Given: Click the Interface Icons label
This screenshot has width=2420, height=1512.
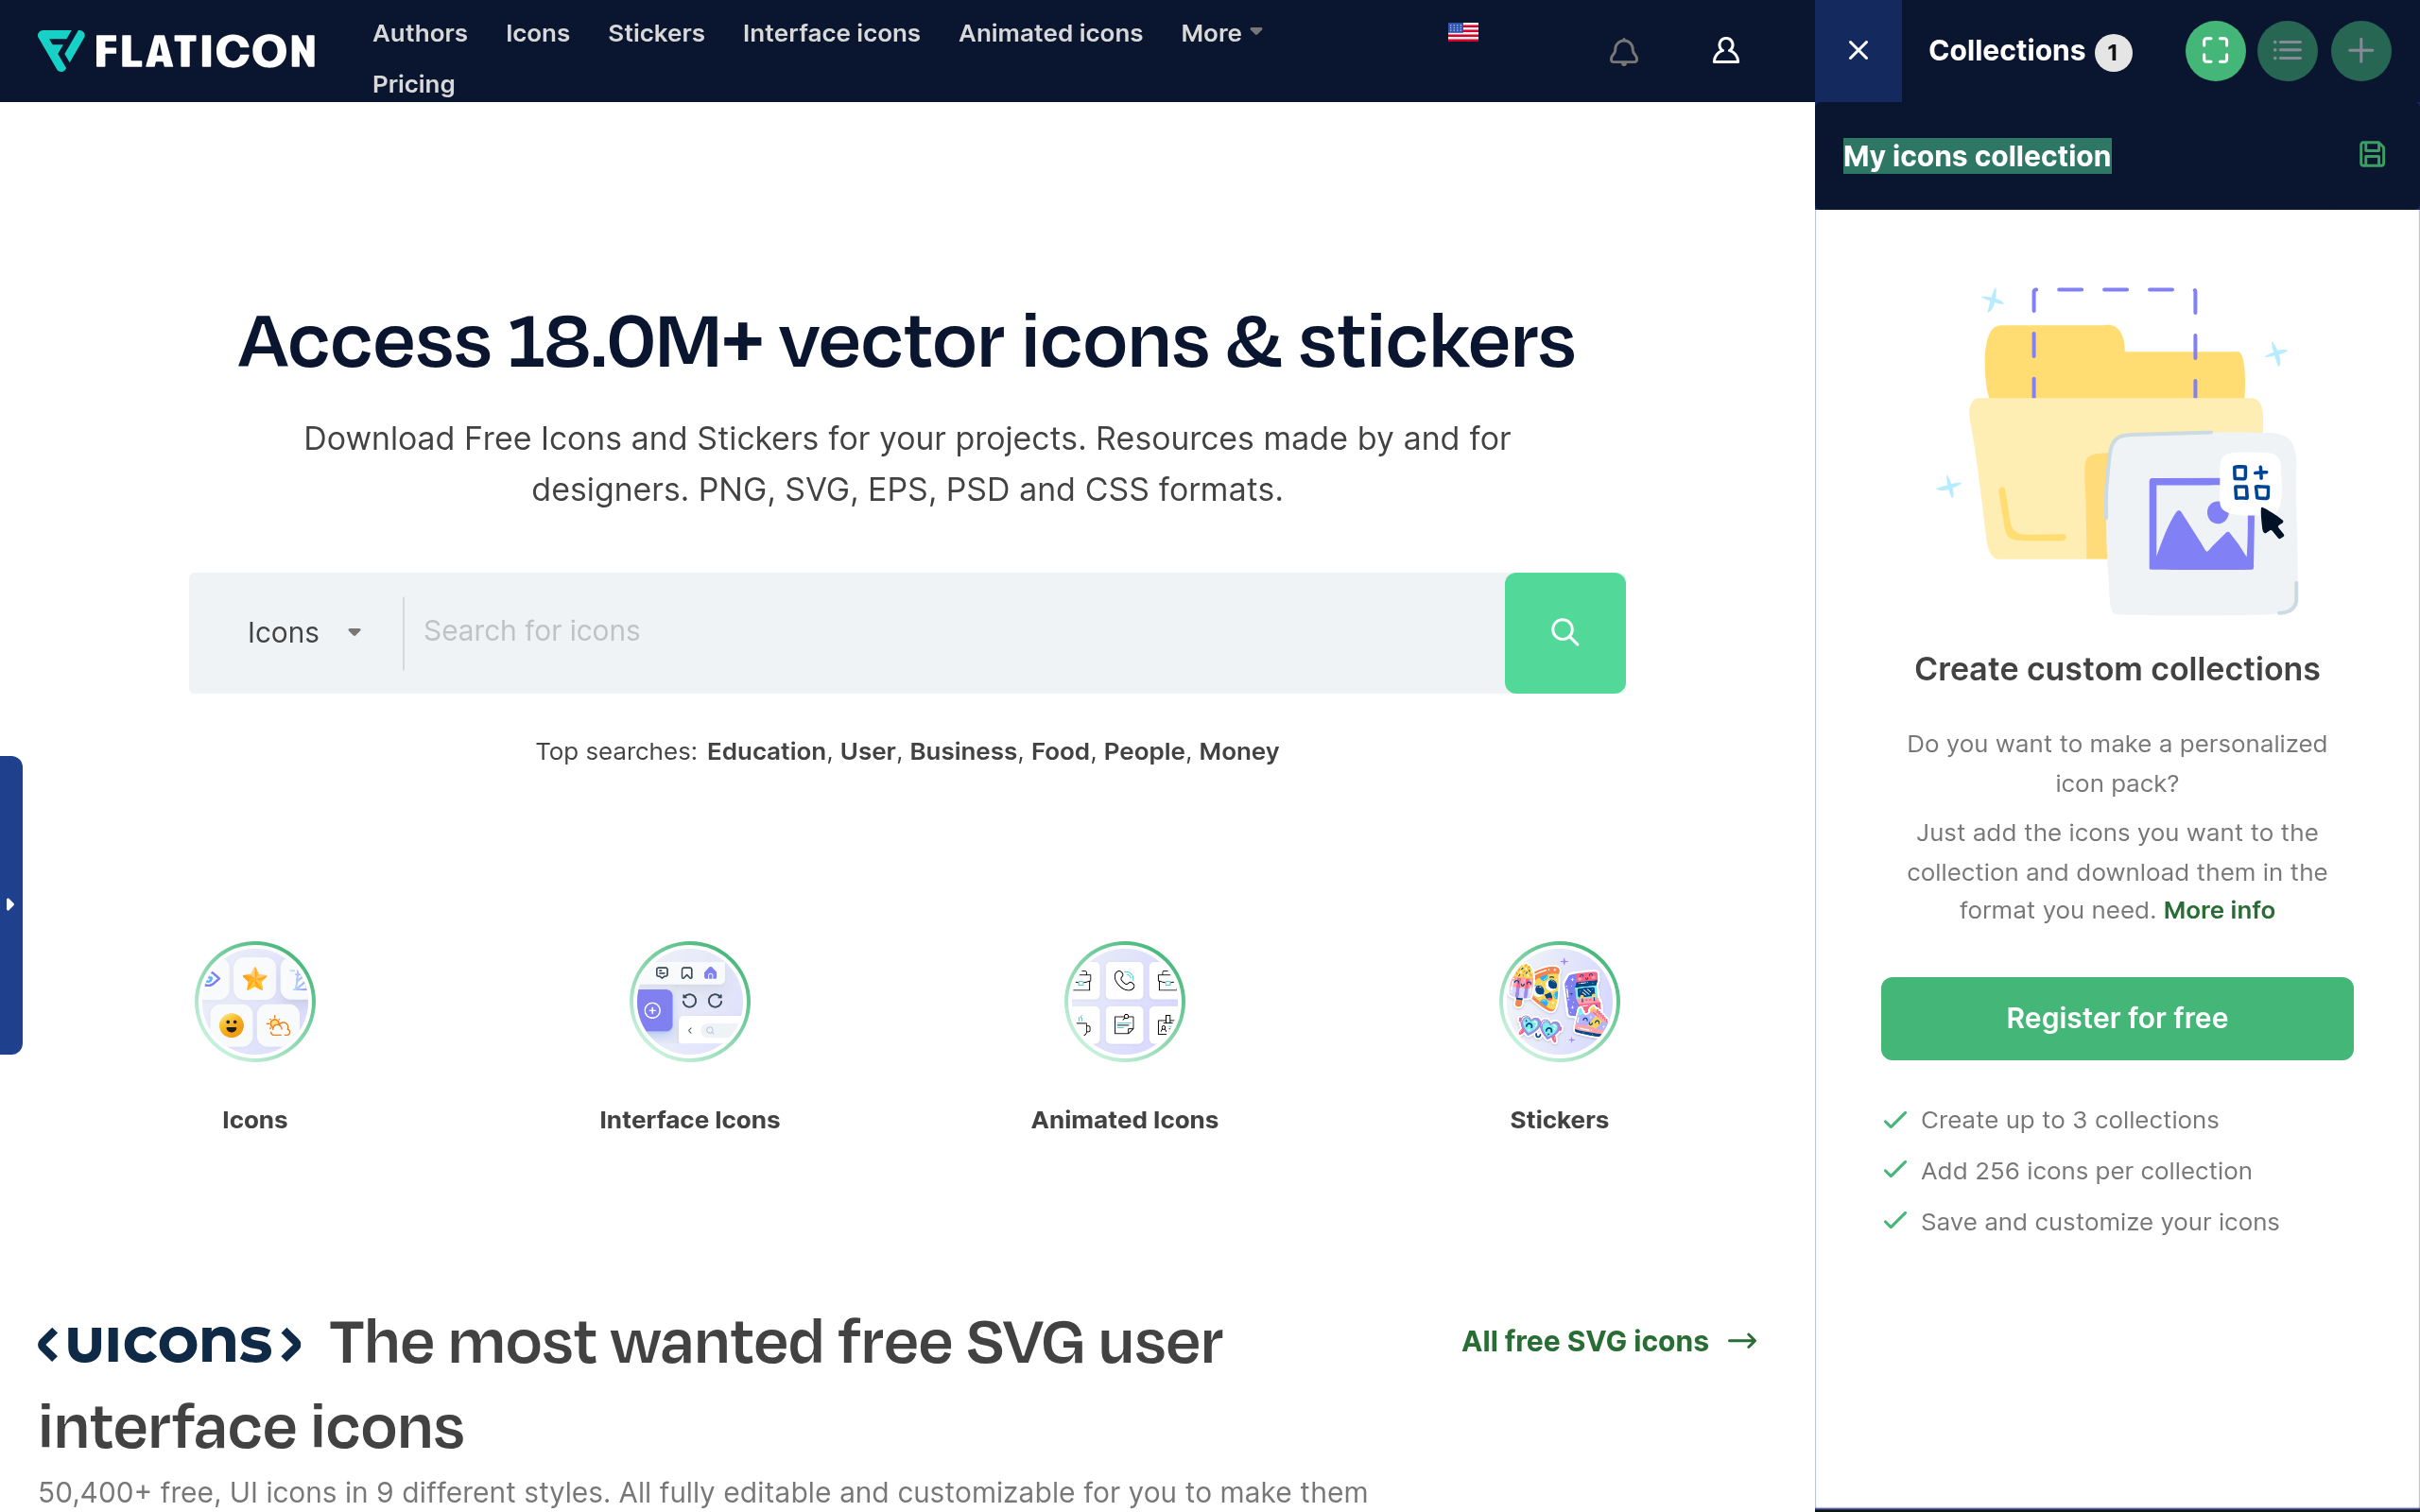Looking at the screenshot, I should [690, 1120].
